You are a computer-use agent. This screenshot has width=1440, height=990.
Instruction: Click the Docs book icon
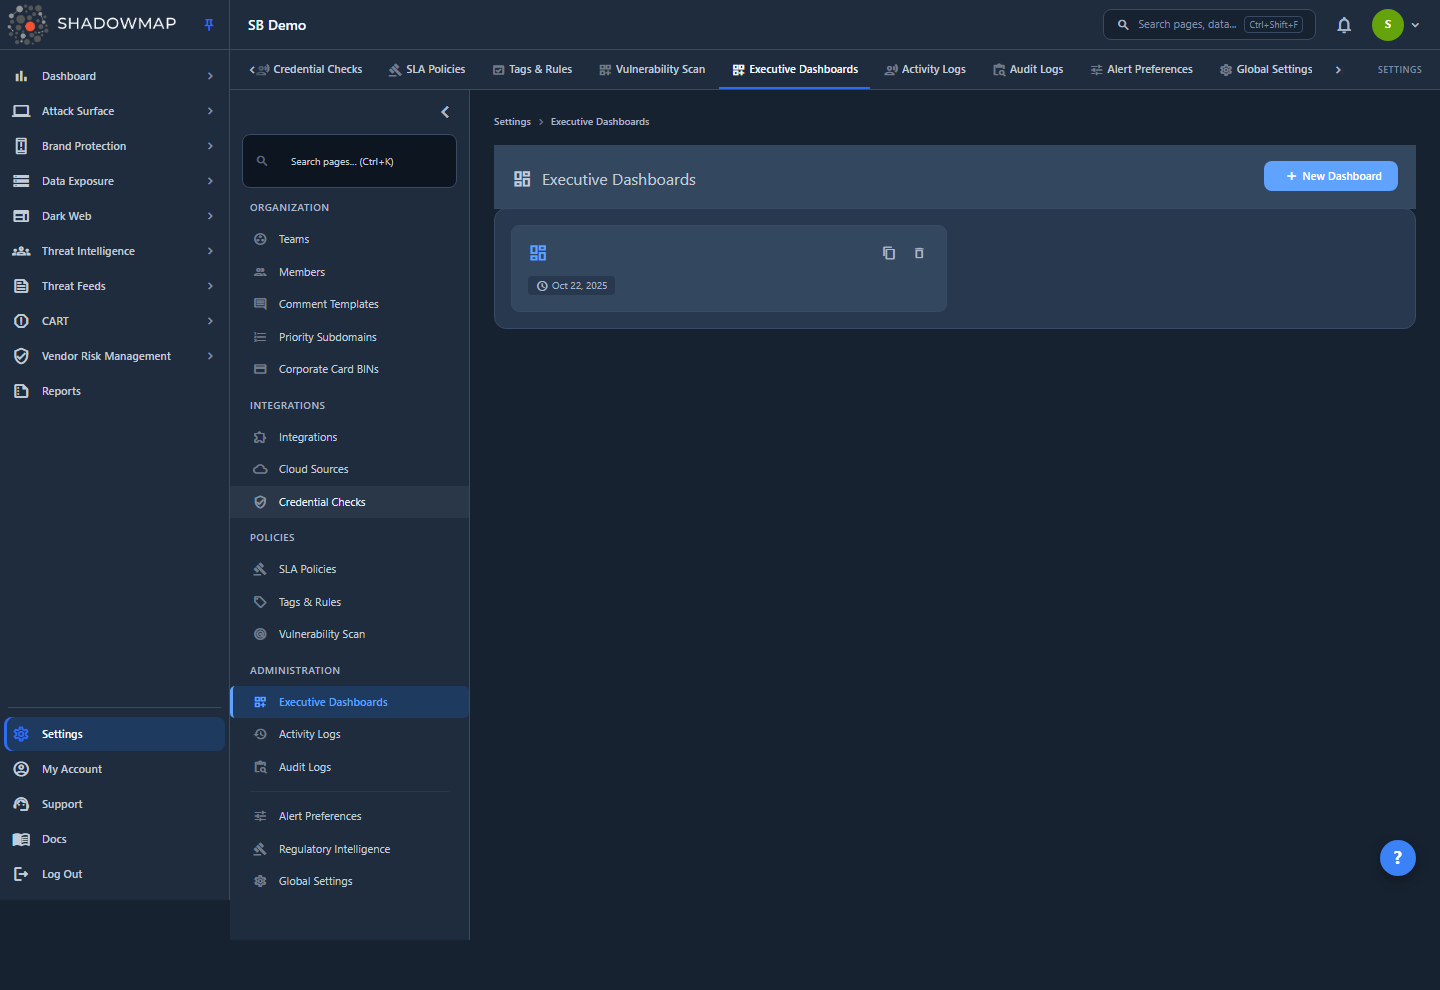21,839
